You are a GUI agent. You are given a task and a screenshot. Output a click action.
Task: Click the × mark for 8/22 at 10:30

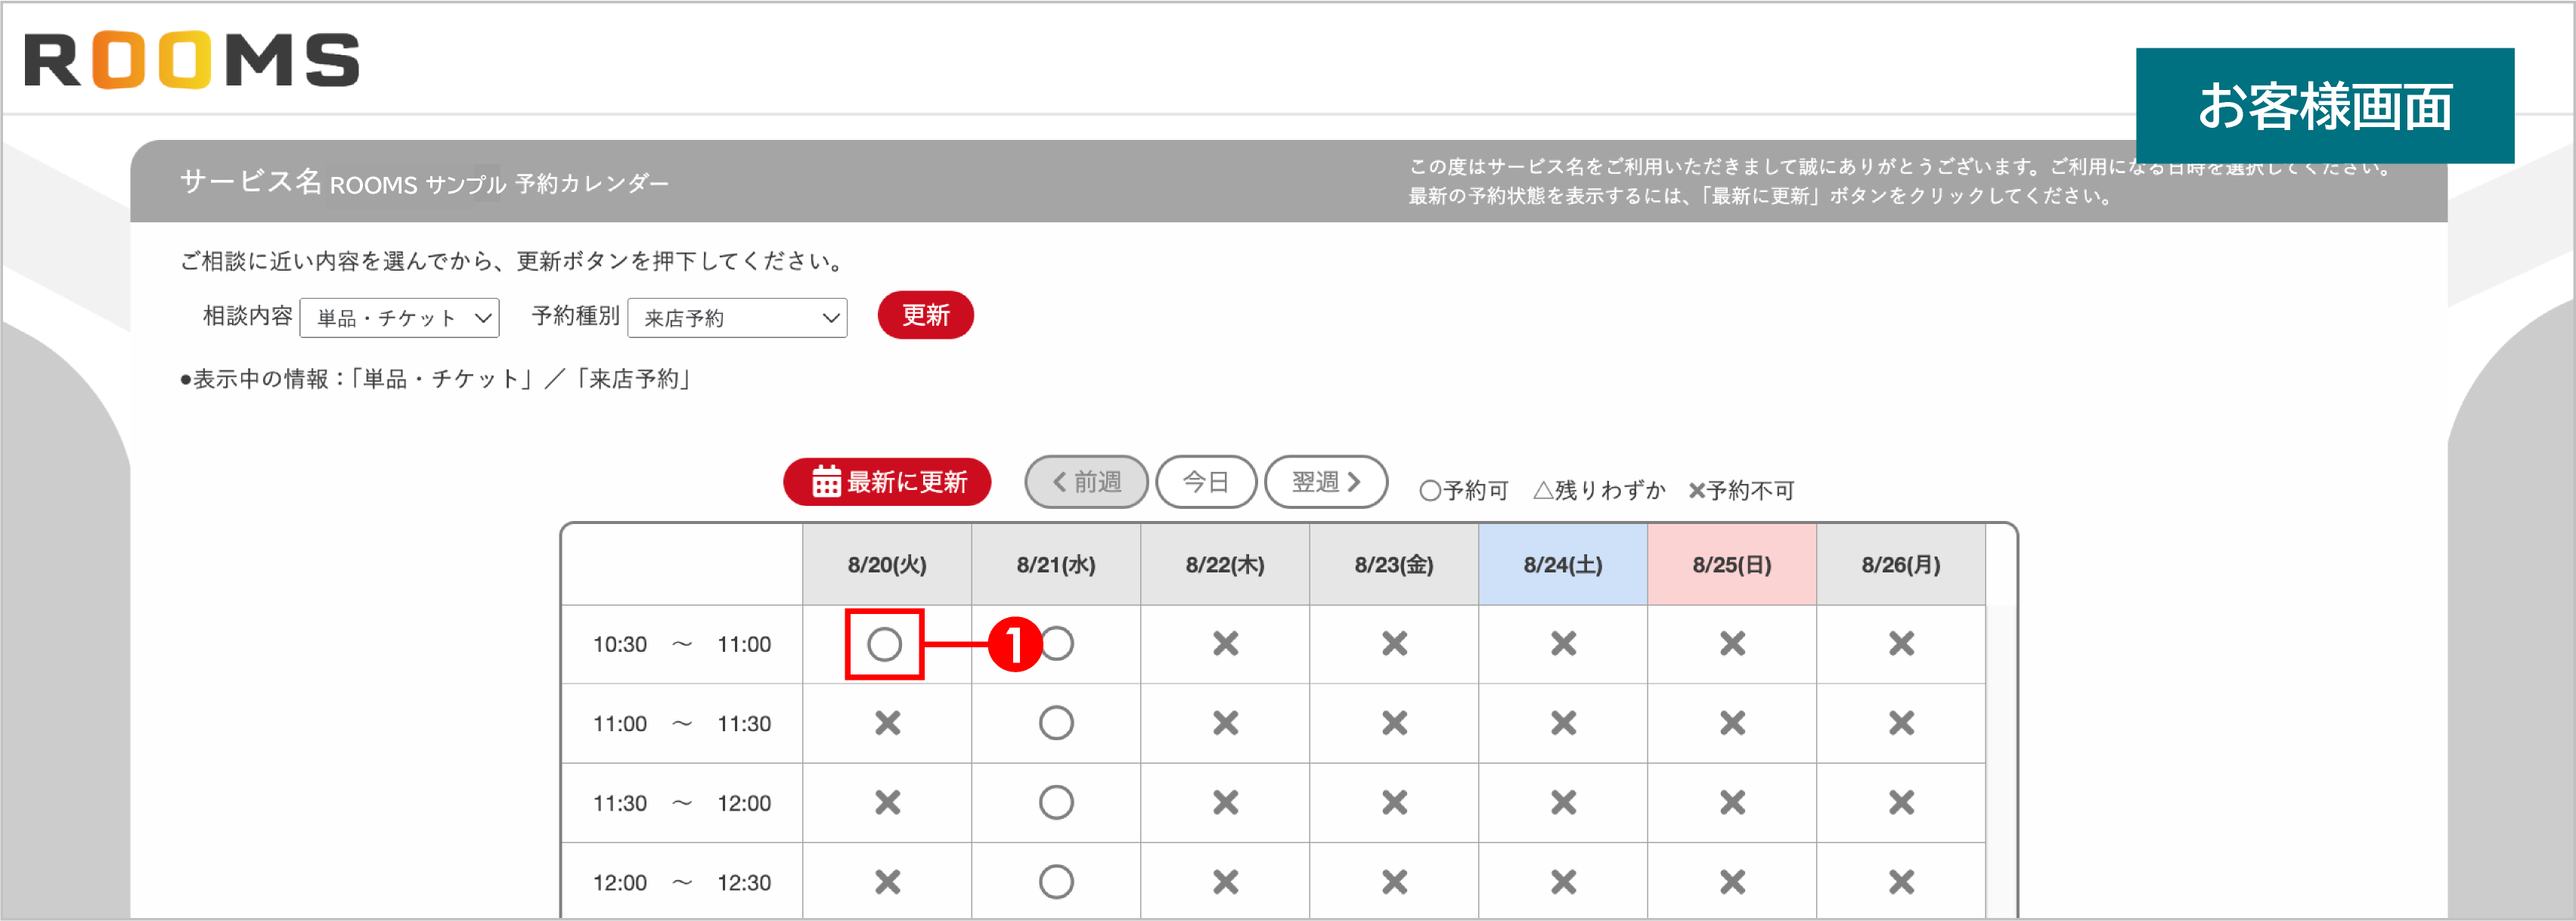[x=1224, y=644]
